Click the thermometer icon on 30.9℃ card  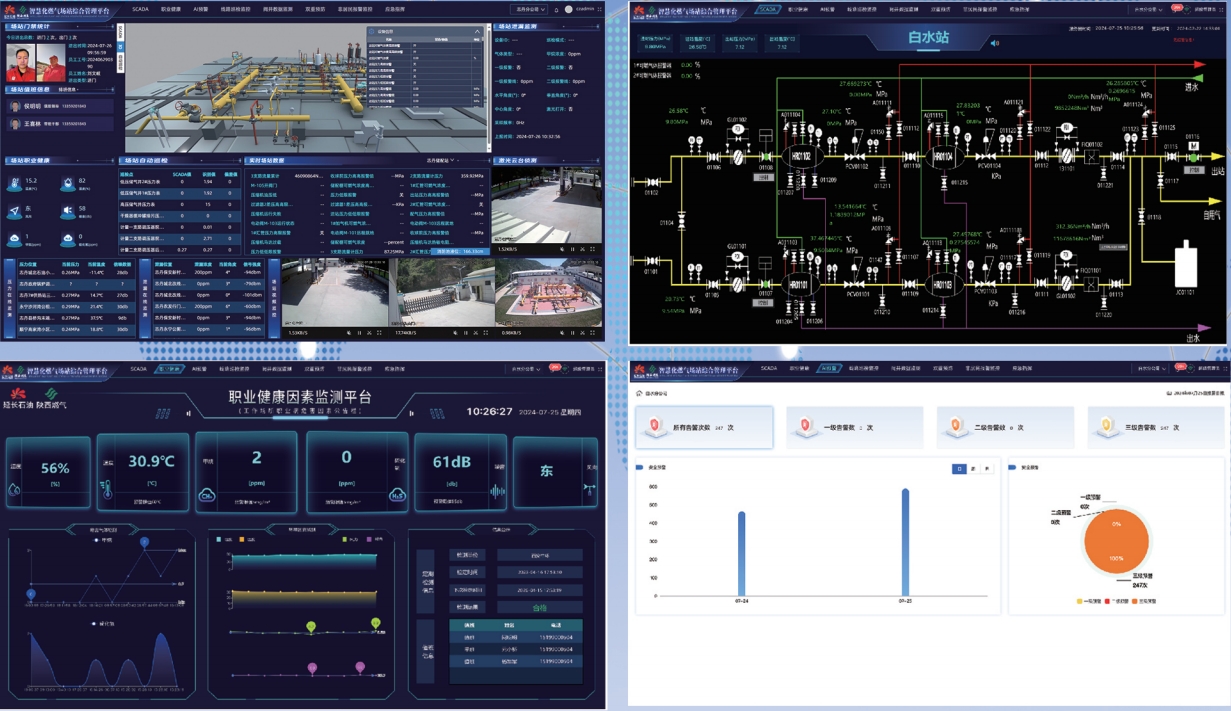(109, 491)
